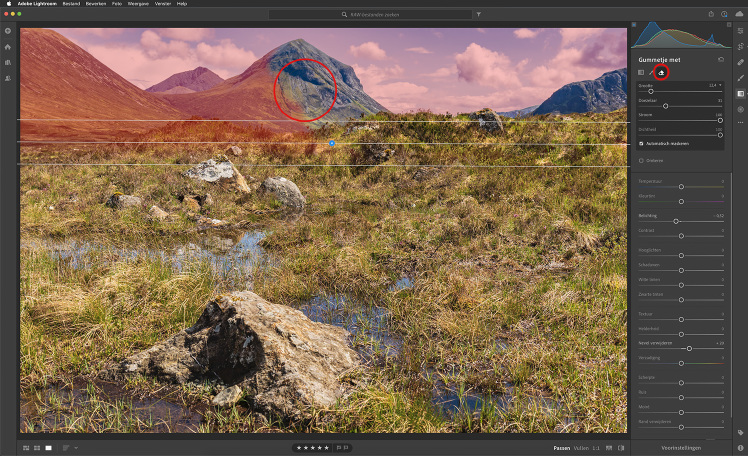Select the Linear Gradient tool

coord(740,94)
